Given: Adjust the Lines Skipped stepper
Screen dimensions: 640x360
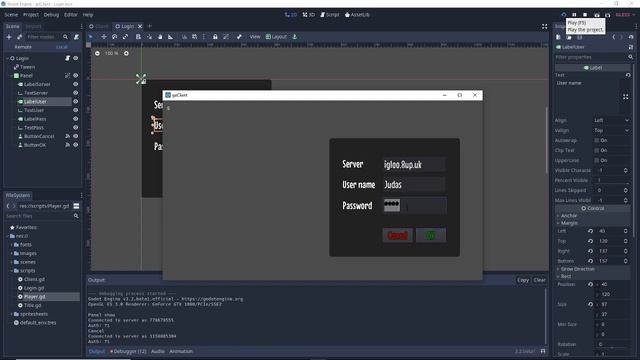Looking at the screenshot, I should (626, 190).
